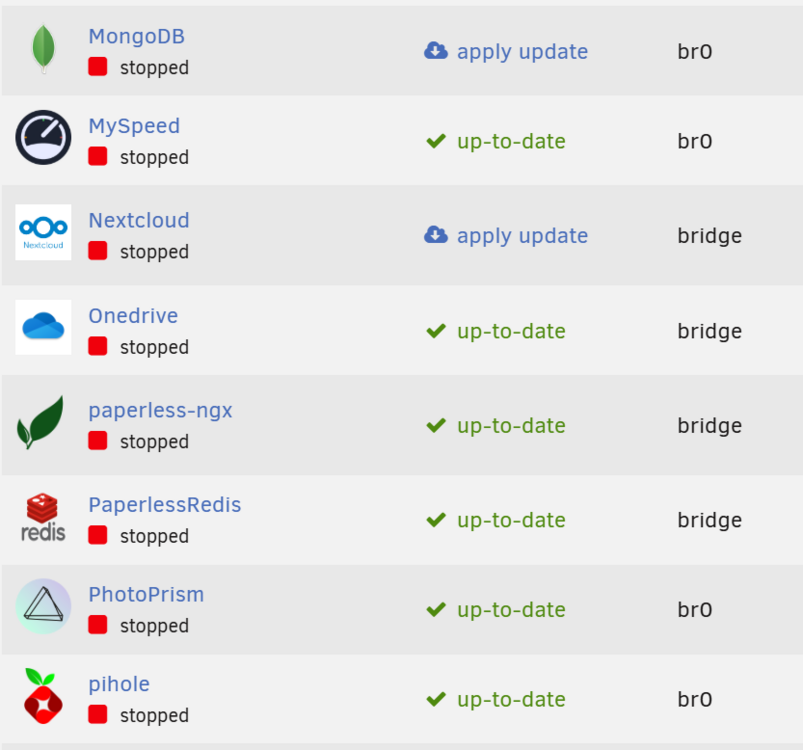The image size is (803, 750).
Task: Open the pihole container name link
Action: click(119, 684)
